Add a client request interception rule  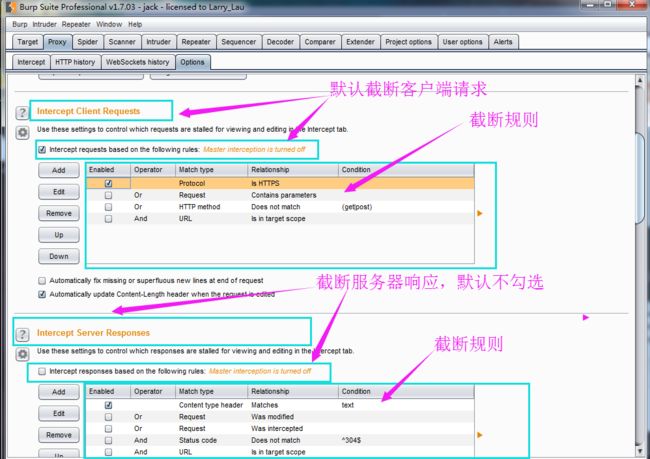[x=59, y=170]
